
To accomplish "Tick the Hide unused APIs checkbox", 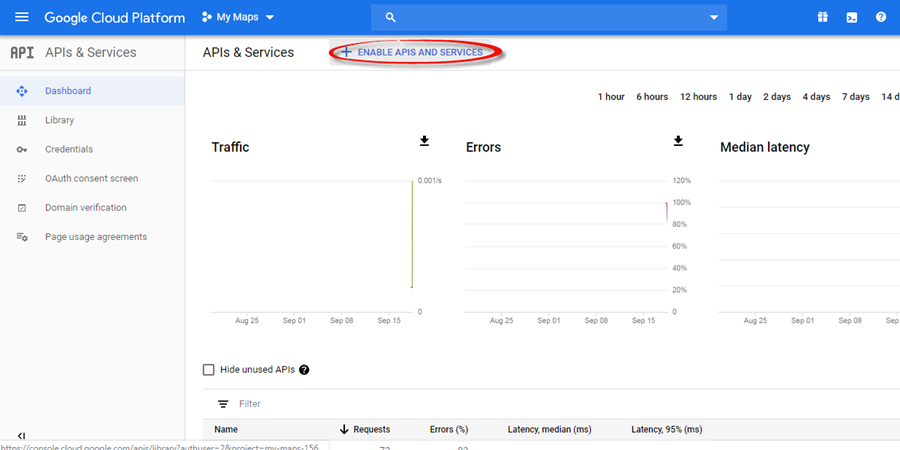I will point(208,370).
